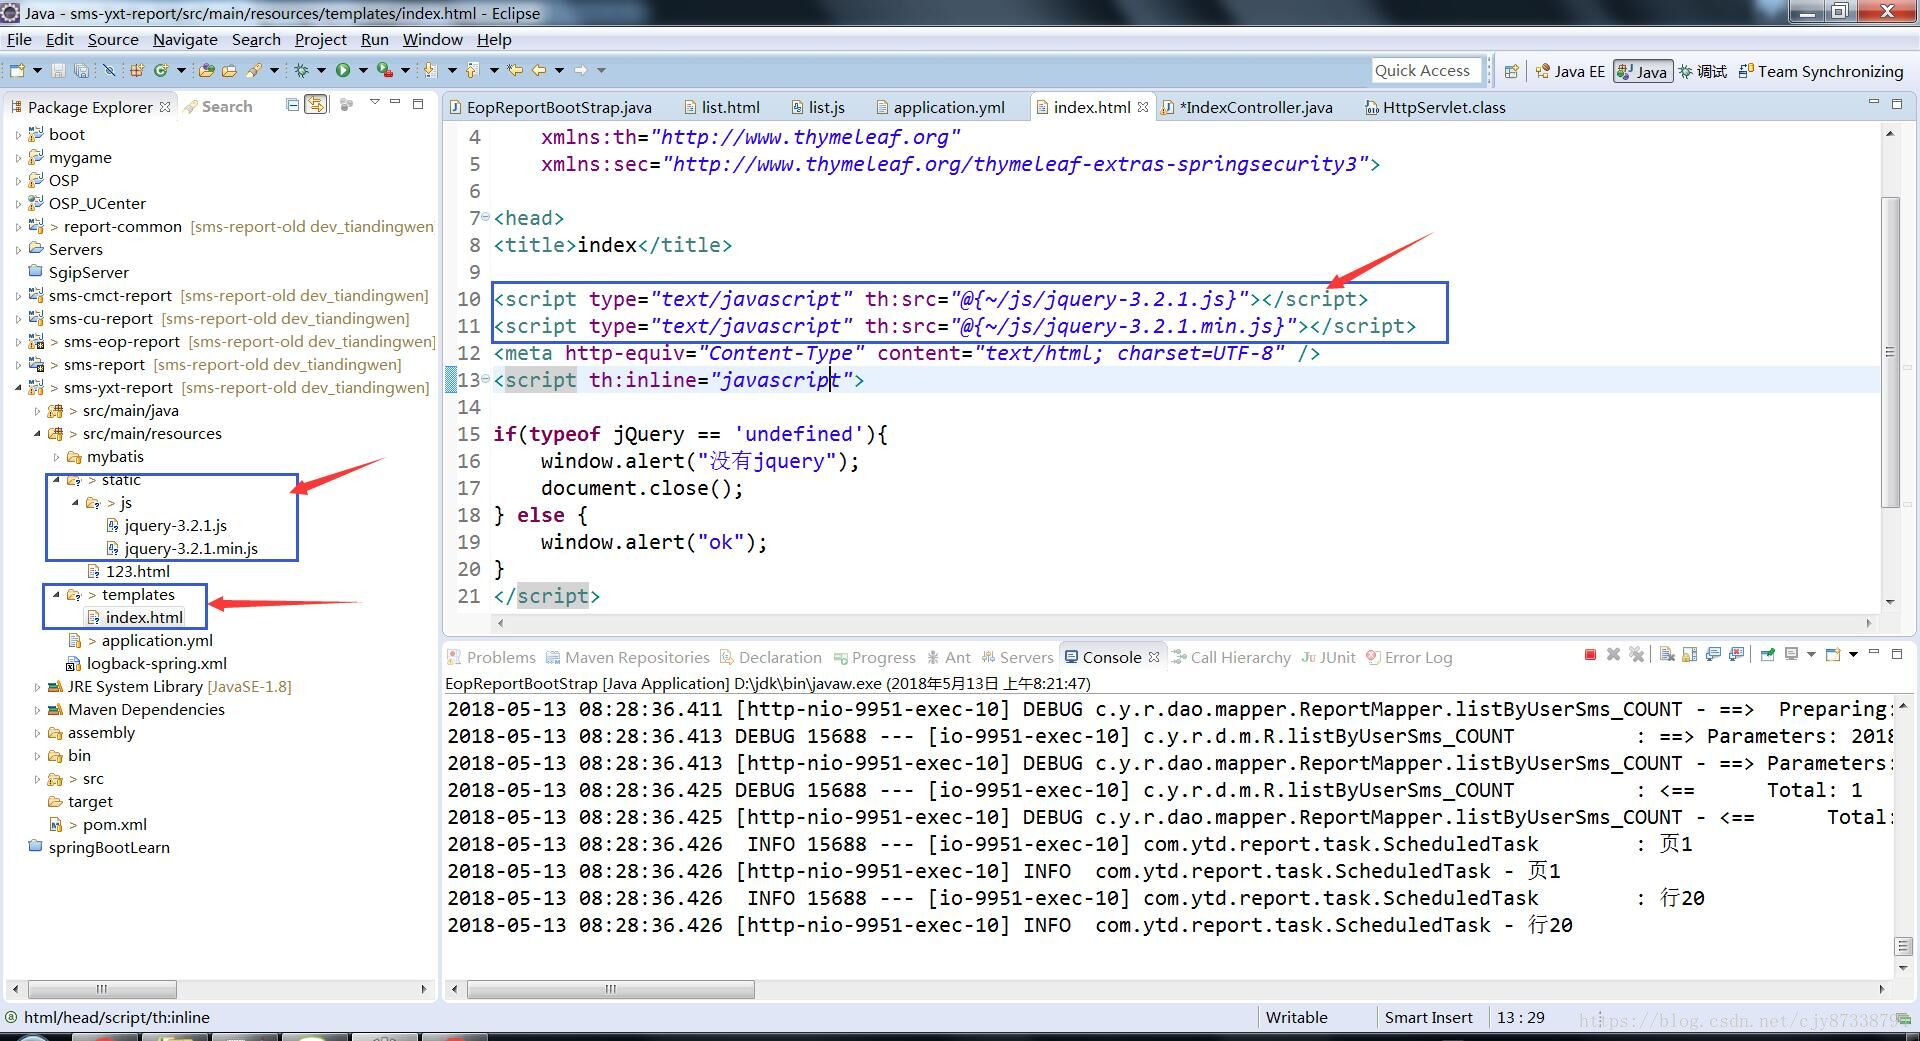Go to Last Edit Location icon
1920x1041 pixels.
coord(515,70)
